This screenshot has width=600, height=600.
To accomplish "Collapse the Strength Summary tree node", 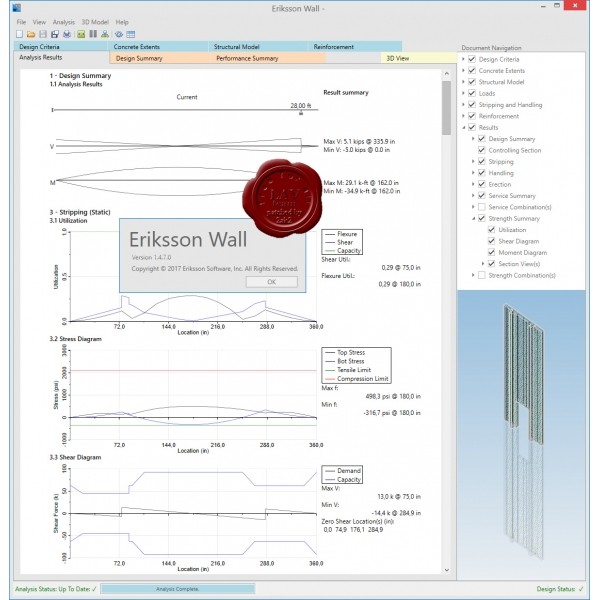I will tap(473, 218).
